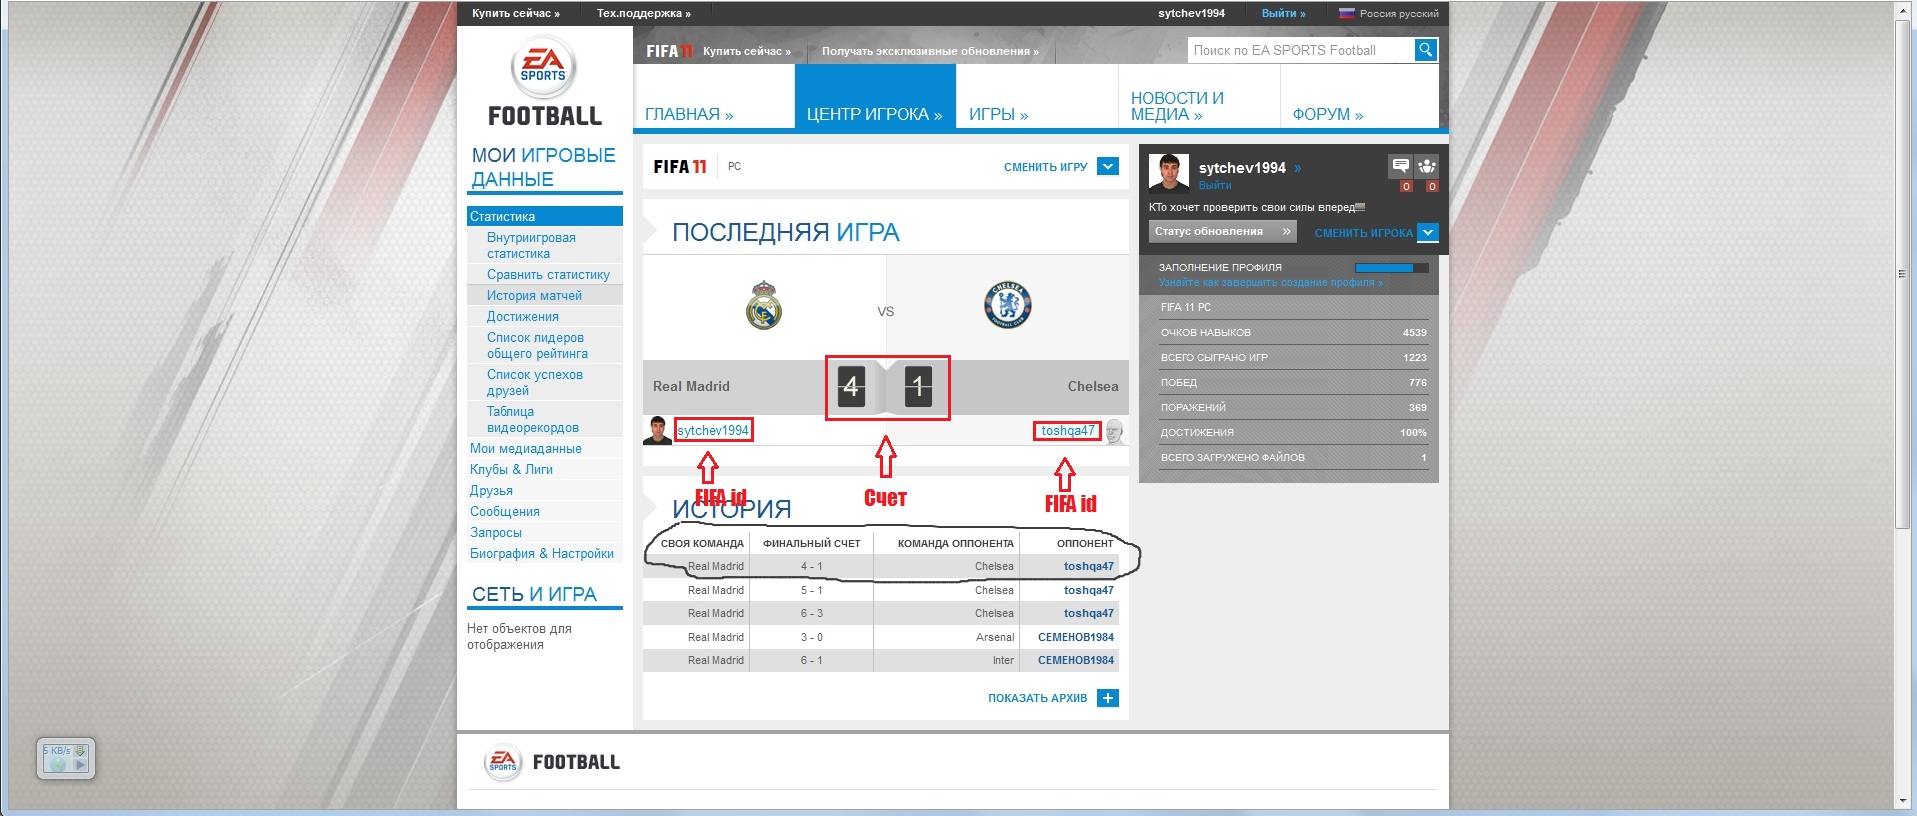Click the search magnifier icon
The height and width of the screenshot is (816, 1917).
point(1426,49)
